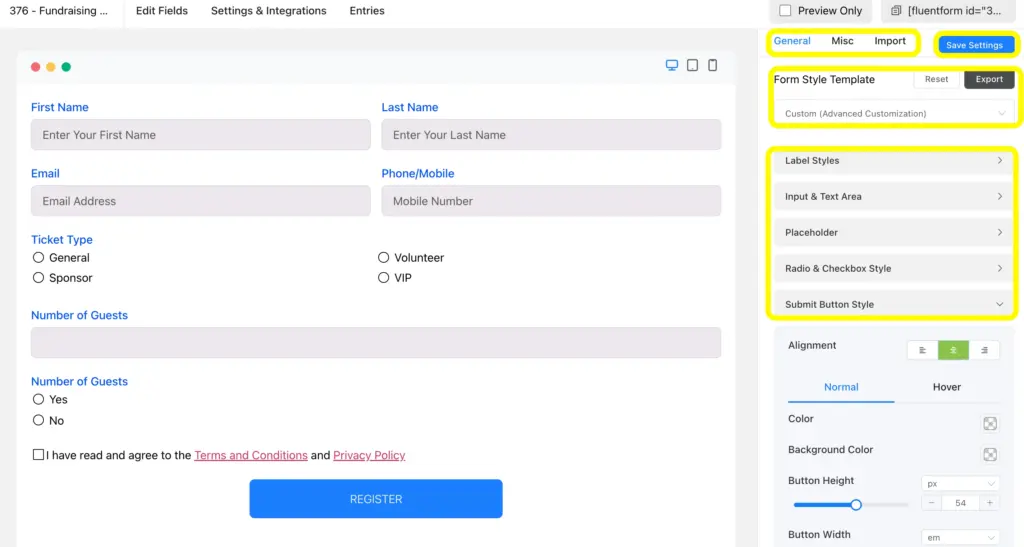Switch to the Import tab
Viewport: 1024px width, 547px height.
[889, 40]
